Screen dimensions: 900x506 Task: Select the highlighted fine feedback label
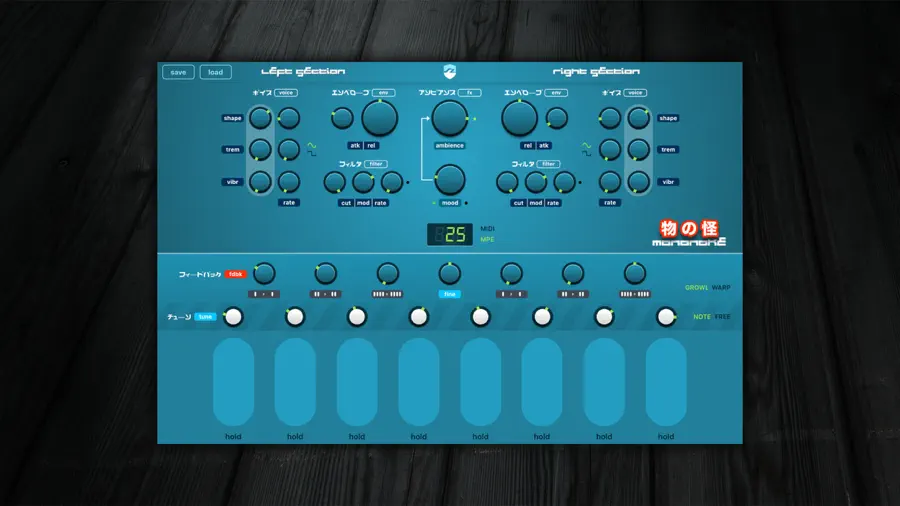[x=449, y=294]
